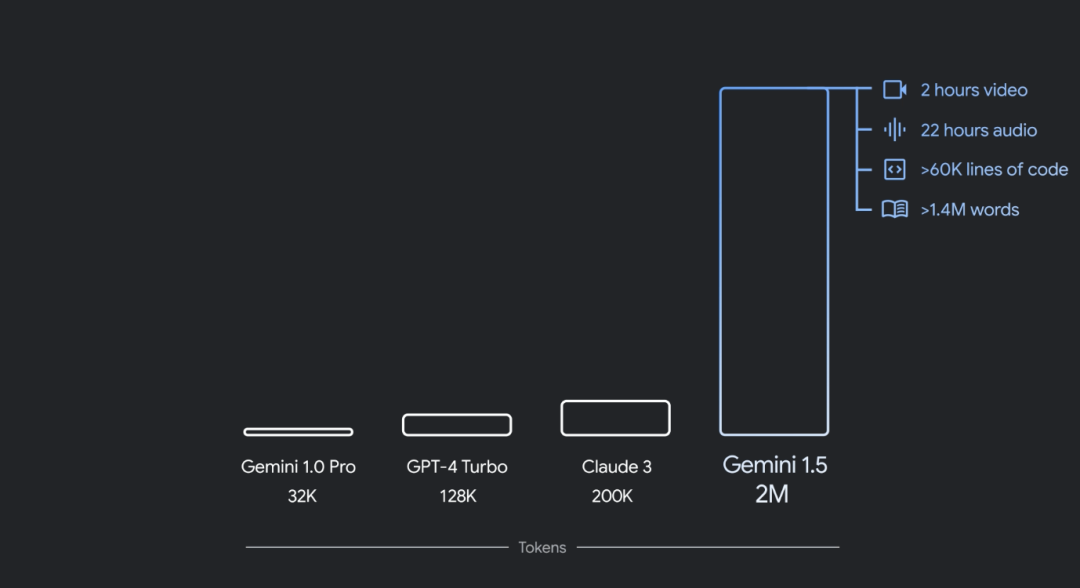1080x588 pixels.
Task: Click the audio waveform icon
Action: pos(894,130)
